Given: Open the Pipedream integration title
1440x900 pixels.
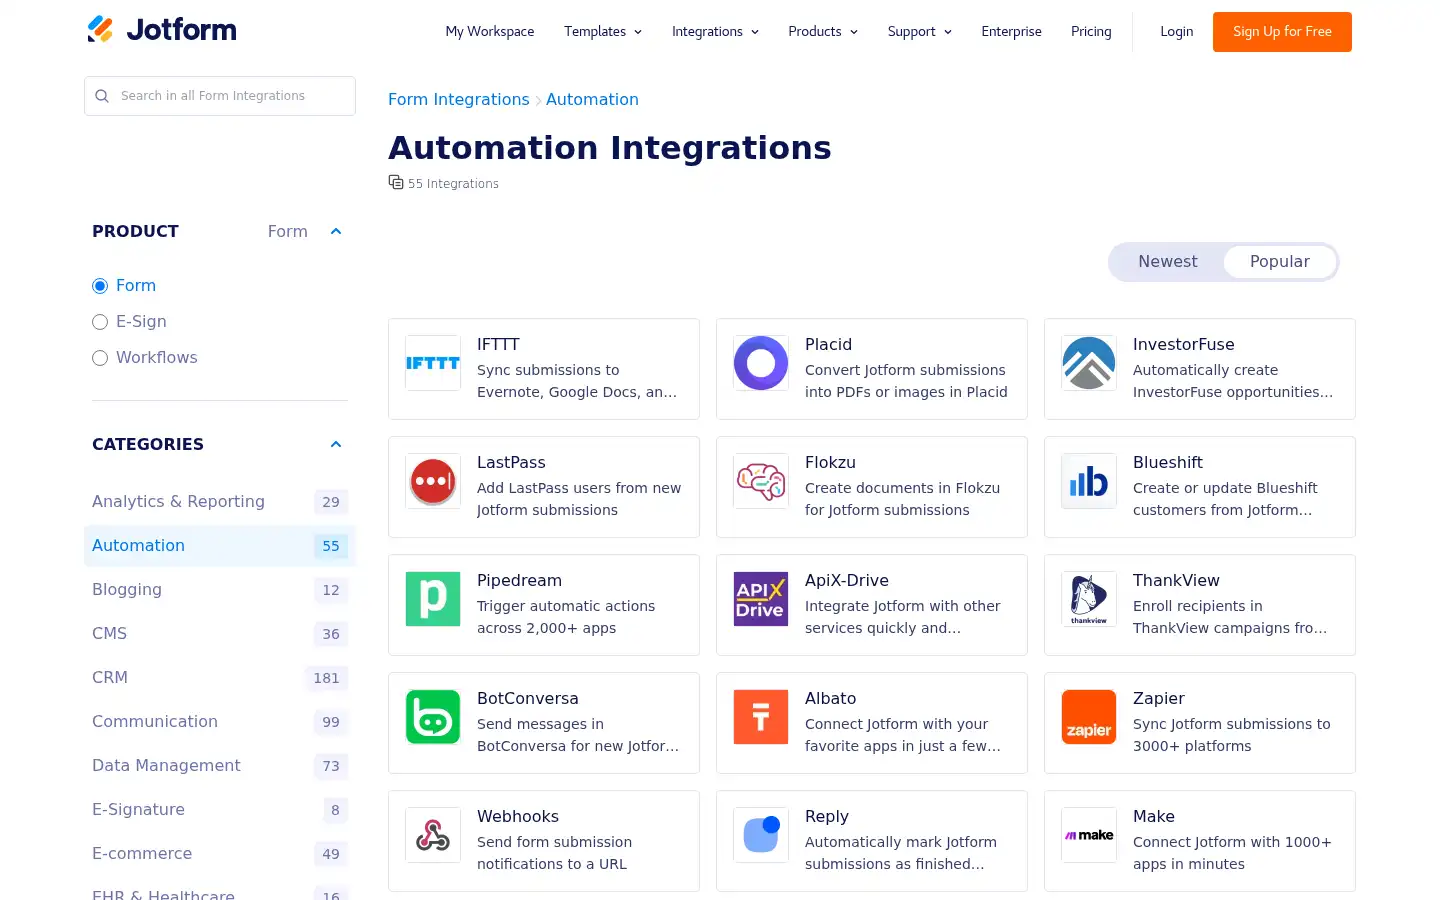Looking at the screenshot, I should click(519, 581).
